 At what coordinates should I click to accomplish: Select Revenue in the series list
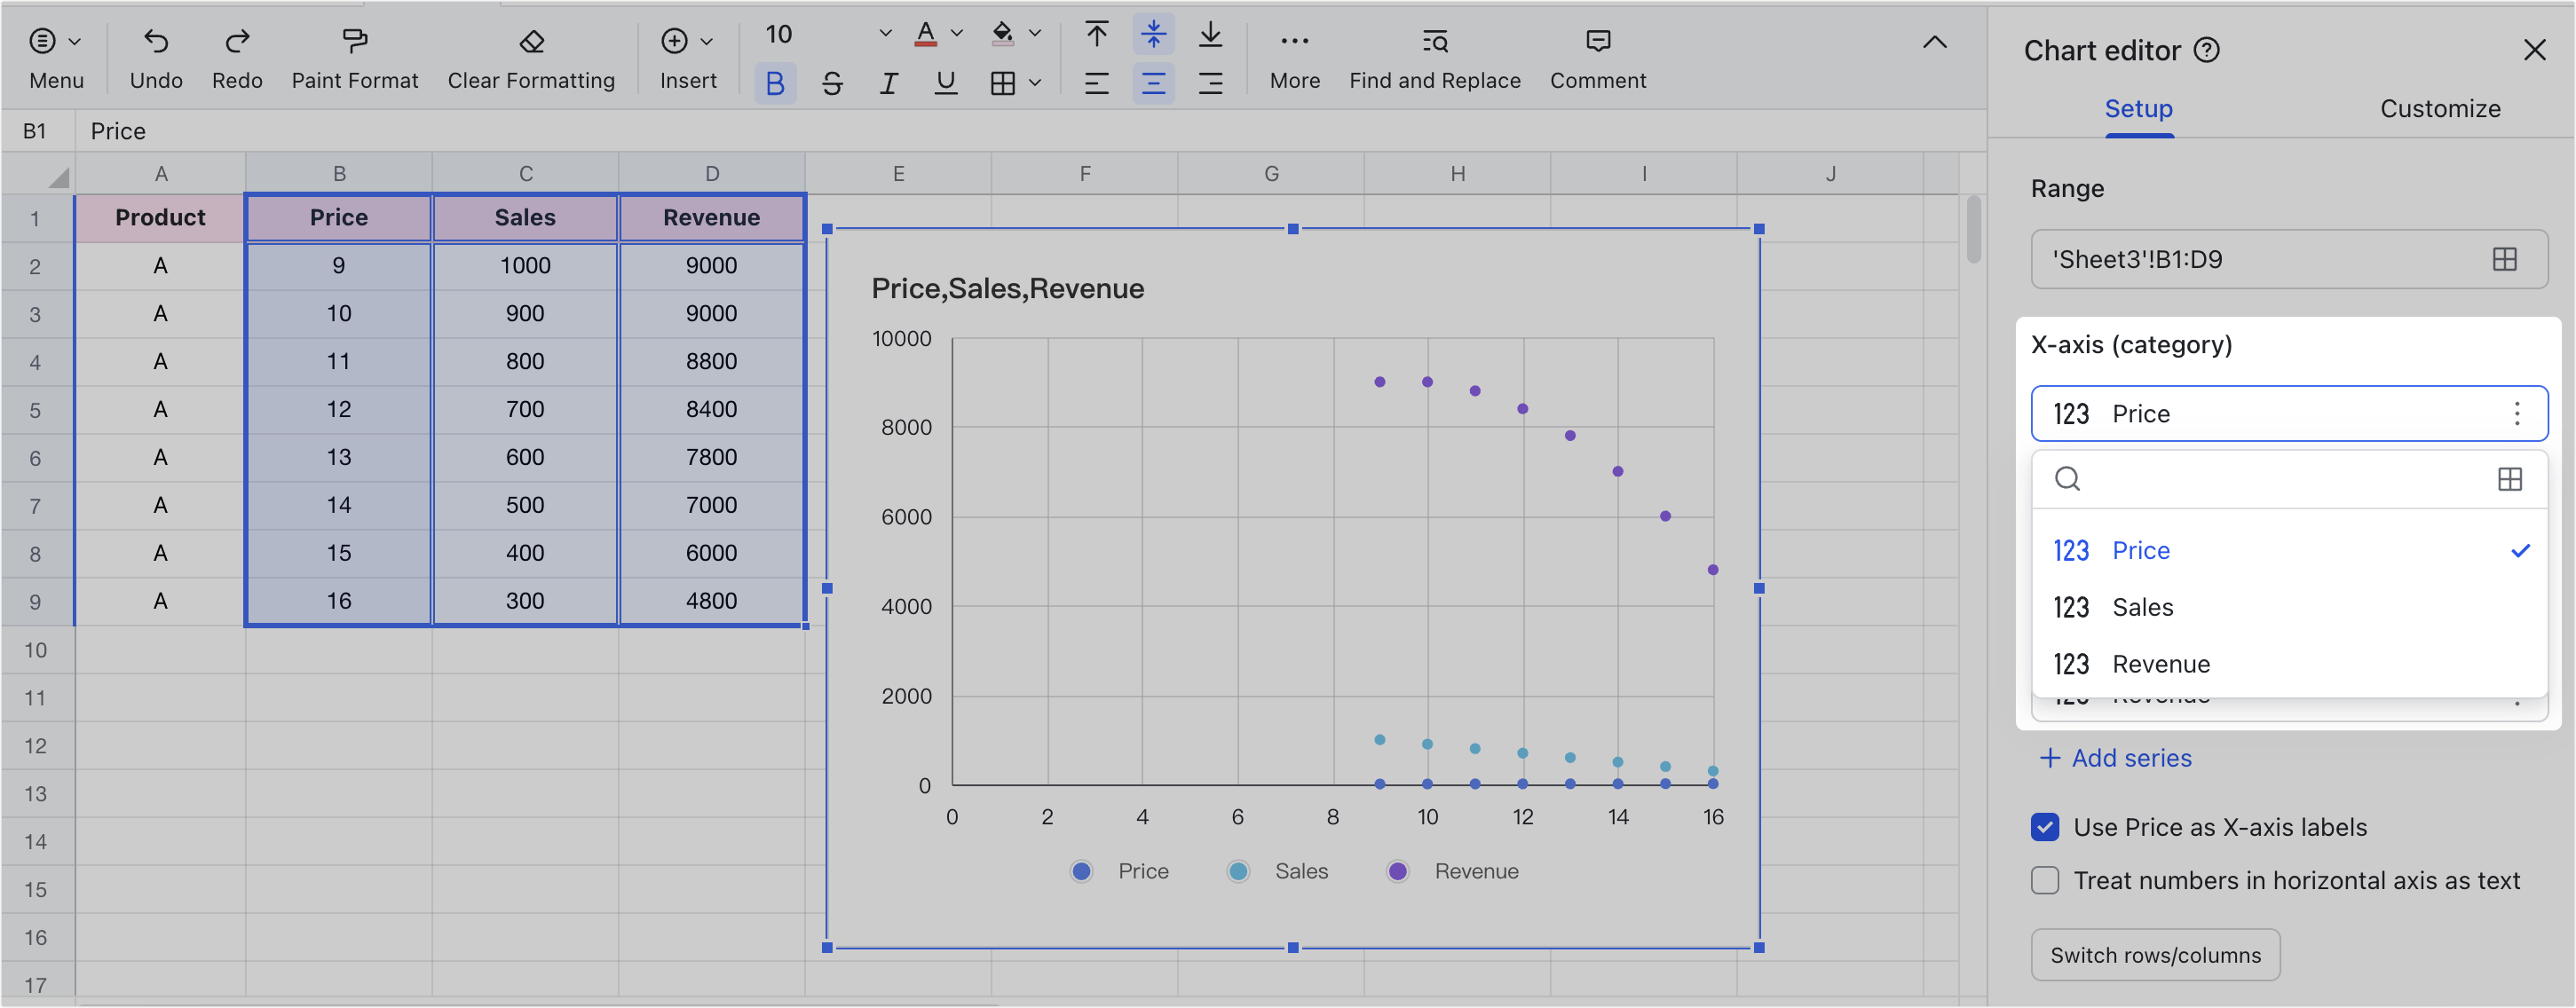click(x=2160, y=663)
